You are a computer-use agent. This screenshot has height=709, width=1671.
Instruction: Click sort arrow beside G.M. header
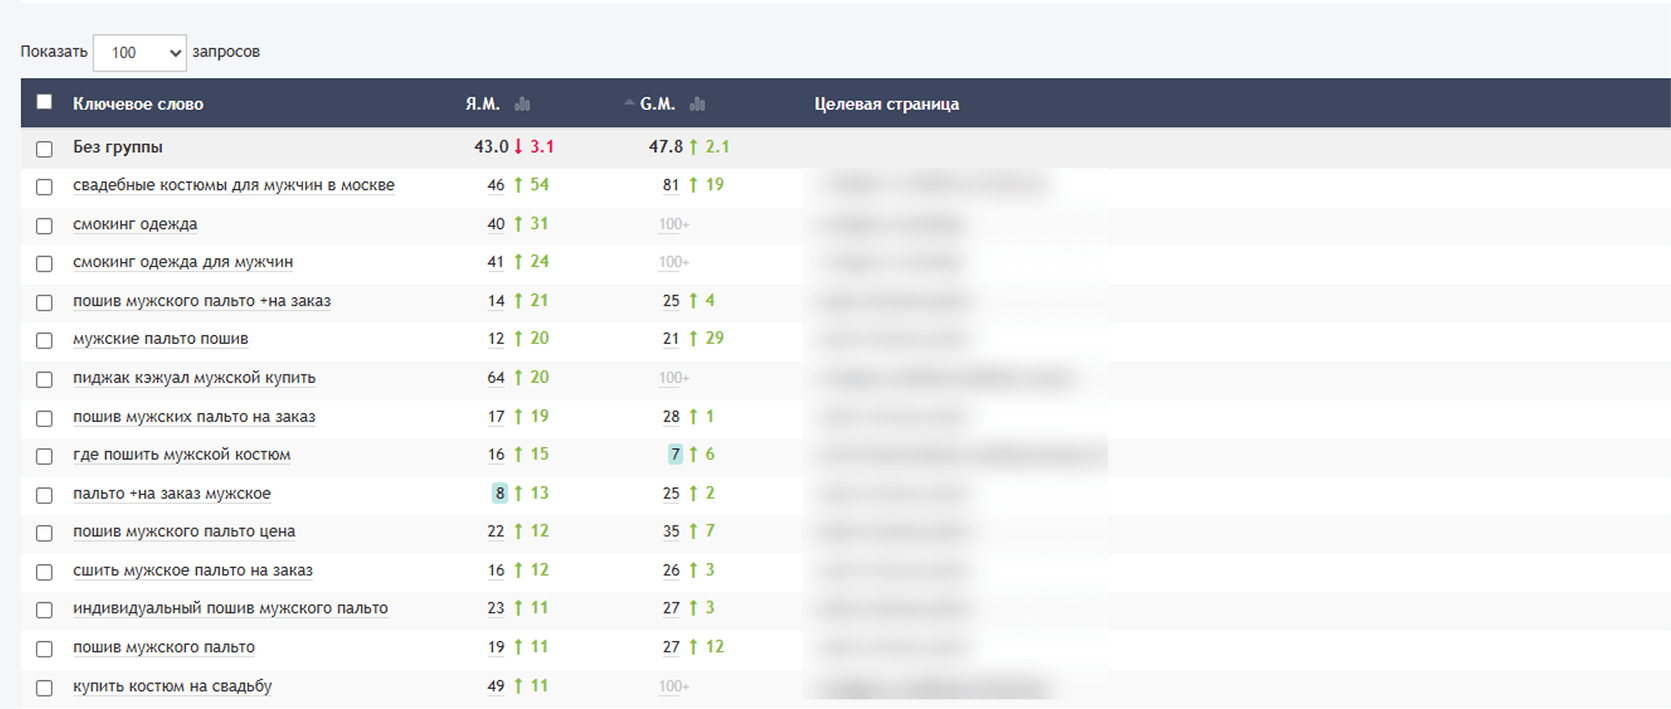tap(629, 104)
